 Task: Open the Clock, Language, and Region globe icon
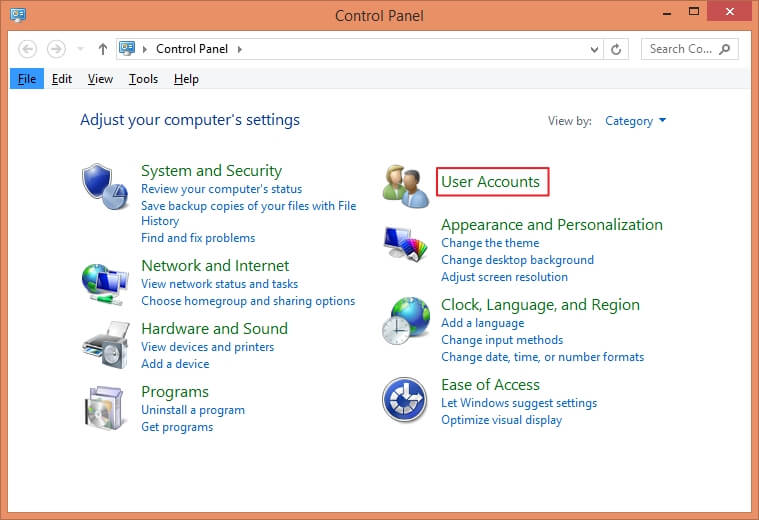tap(405, 321)
